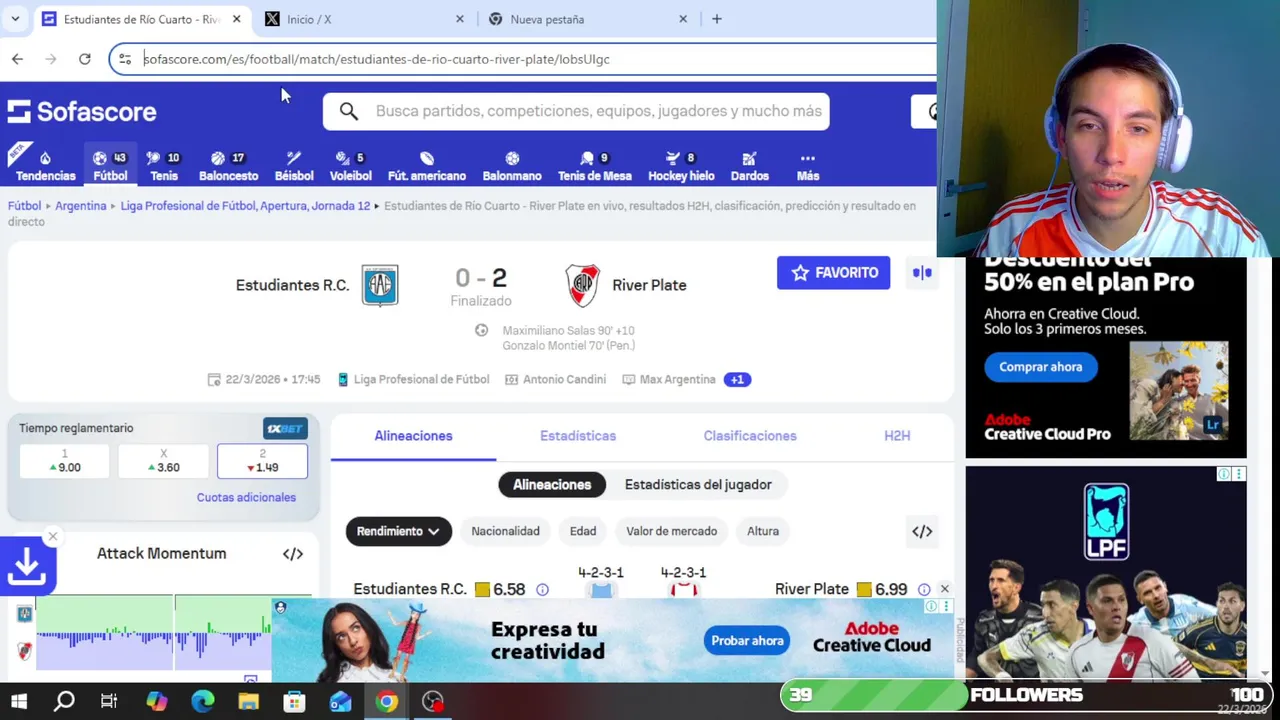
Task: Expand the Rendimiento dropdown
Action: click(x=399, y=532)
